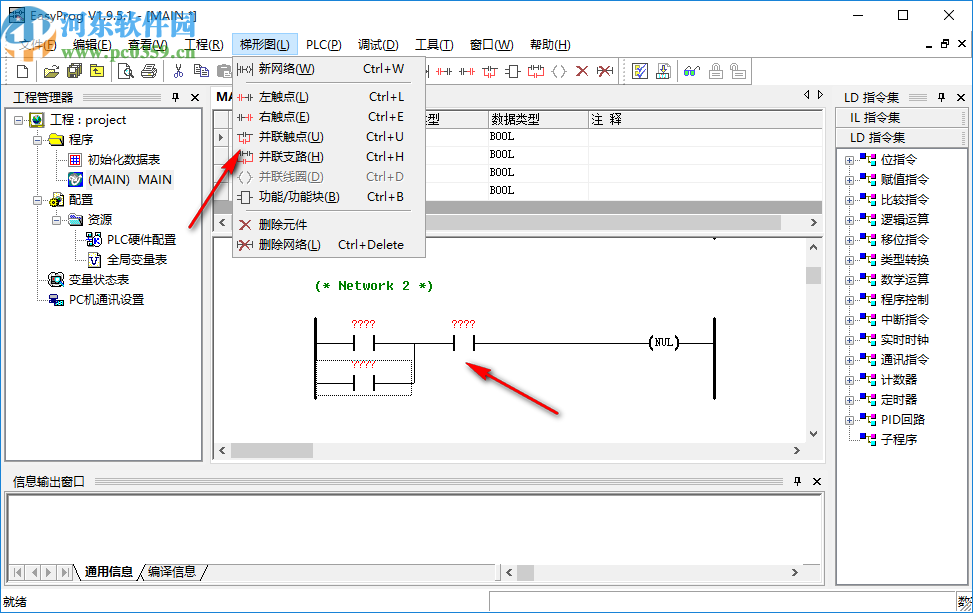Switch to 编译信息 output tab

click(x=172, y=571)
